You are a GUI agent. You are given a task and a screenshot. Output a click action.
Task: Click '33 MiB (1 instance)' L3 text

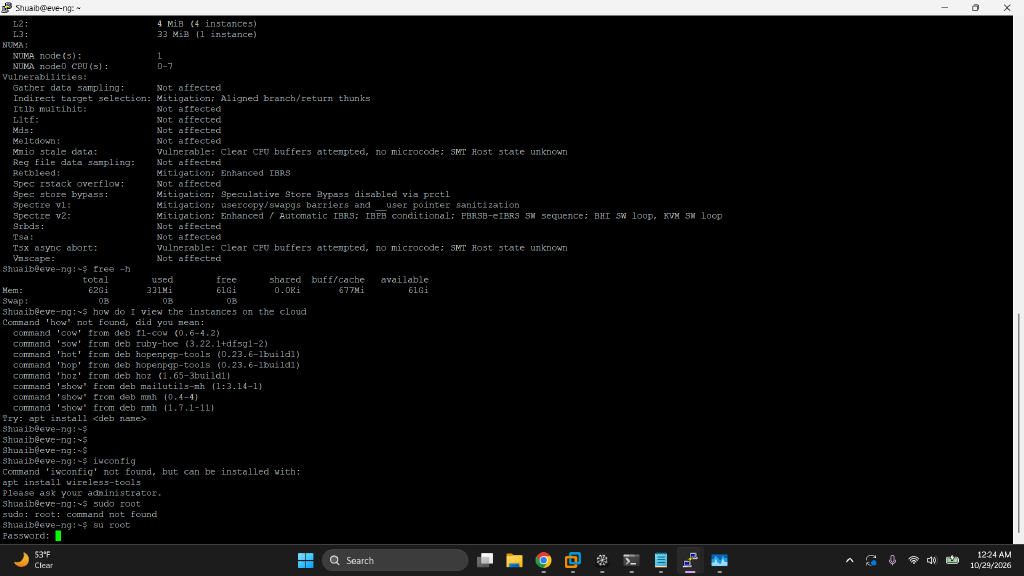[x=207, y=35]
